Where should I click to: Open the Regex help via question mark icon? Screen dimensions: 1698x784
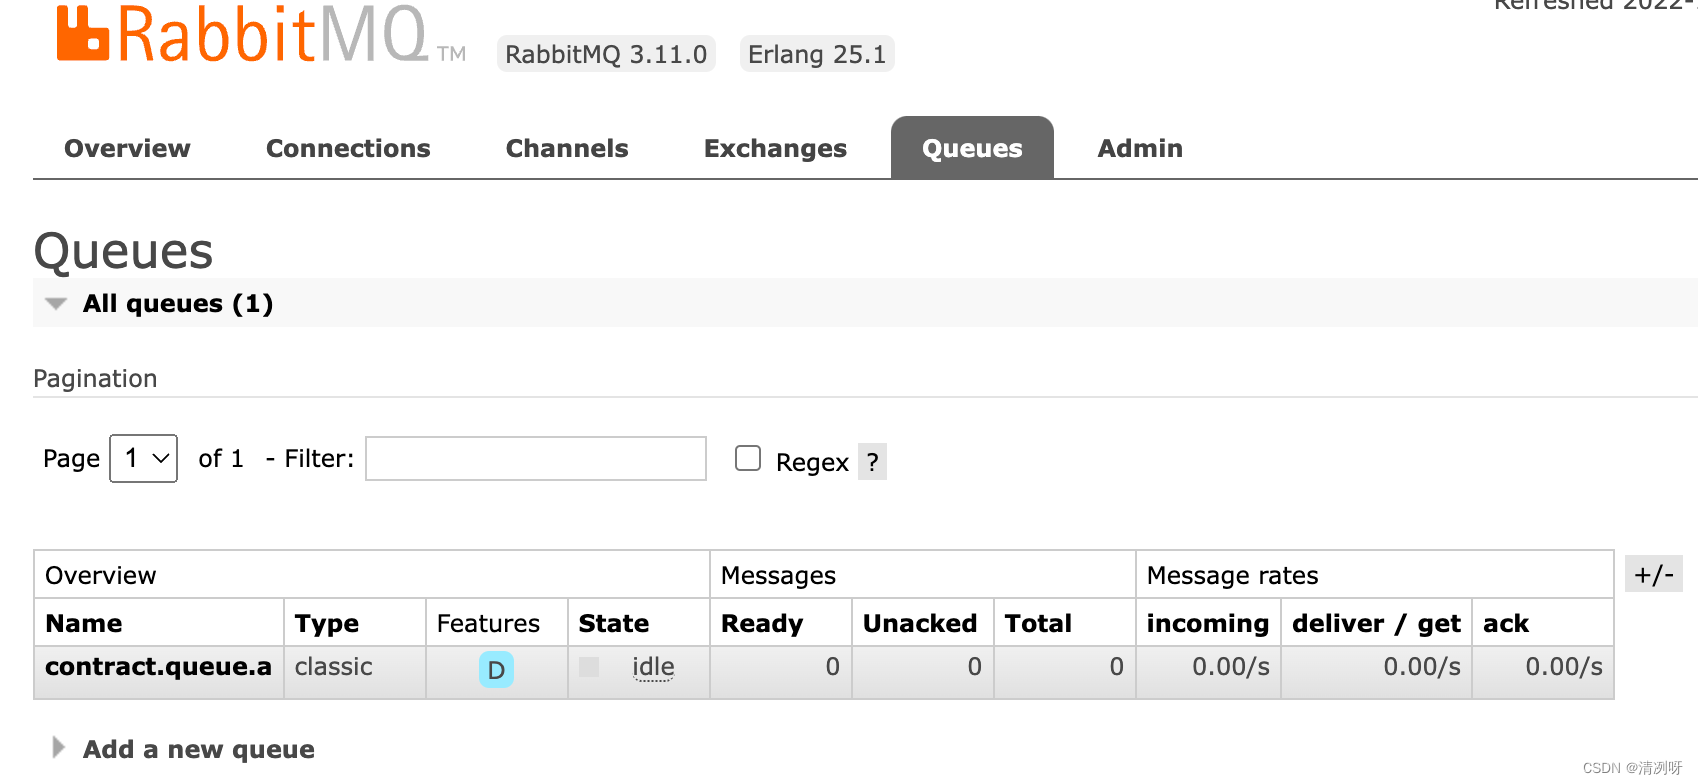click(x=871, y=461)
